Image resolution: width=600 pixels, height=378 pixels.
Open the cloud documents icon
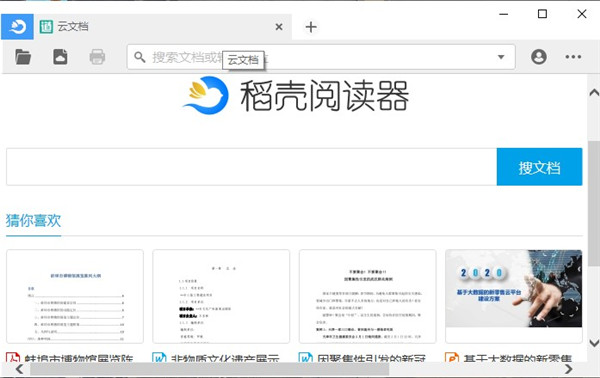[60, 57]
